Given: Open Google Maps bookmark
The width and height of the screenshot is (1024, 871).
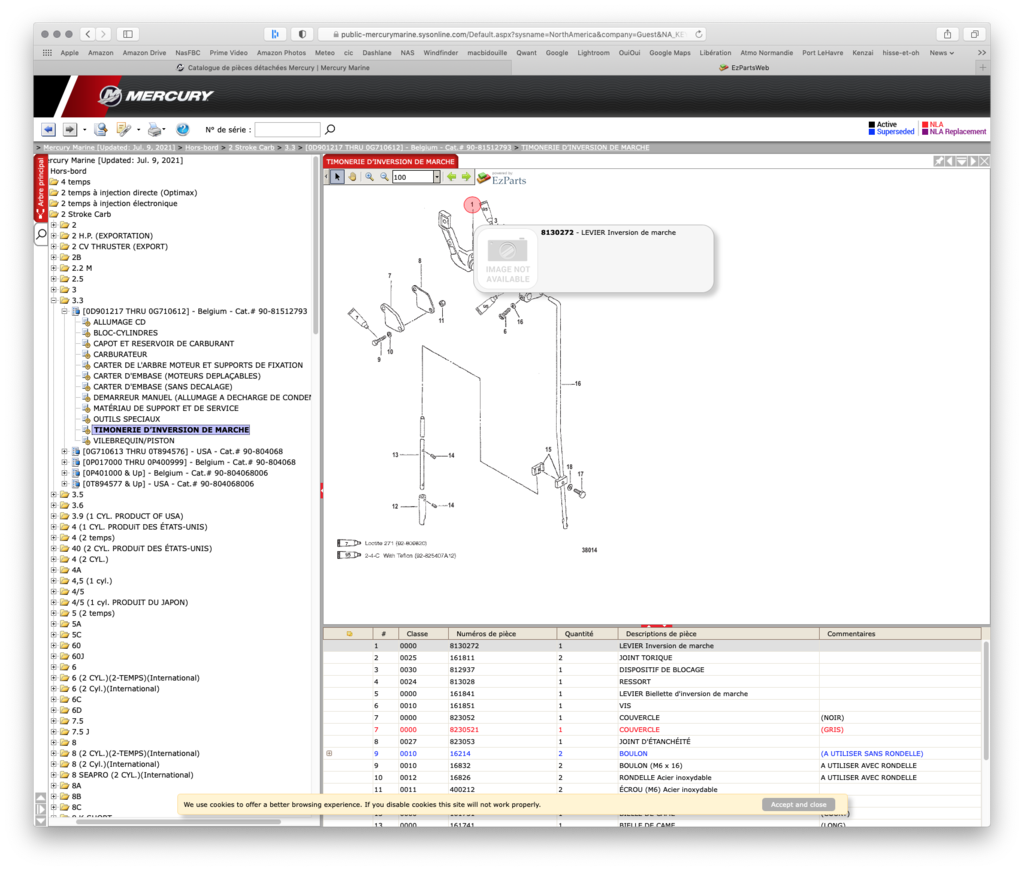Looking at the screenshot, I should tap(669, 53).
